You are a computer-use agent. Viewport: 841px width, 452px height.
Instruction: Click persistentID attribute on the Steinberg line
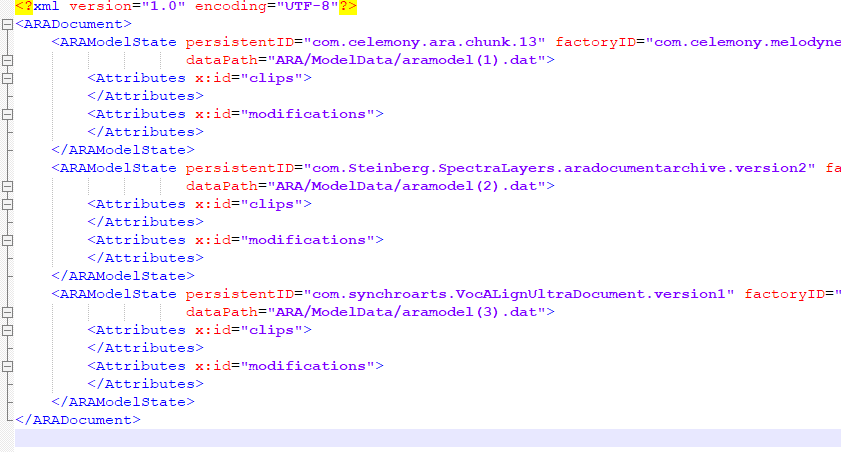coord(240,168)
